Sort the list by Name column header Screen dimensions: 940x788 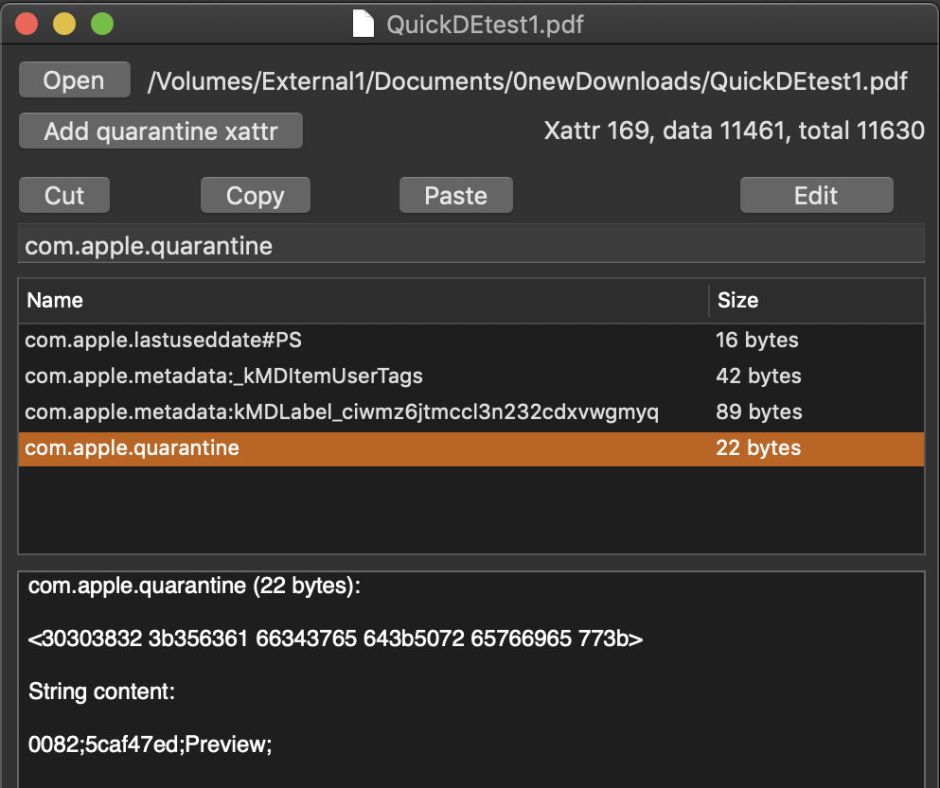362,300
